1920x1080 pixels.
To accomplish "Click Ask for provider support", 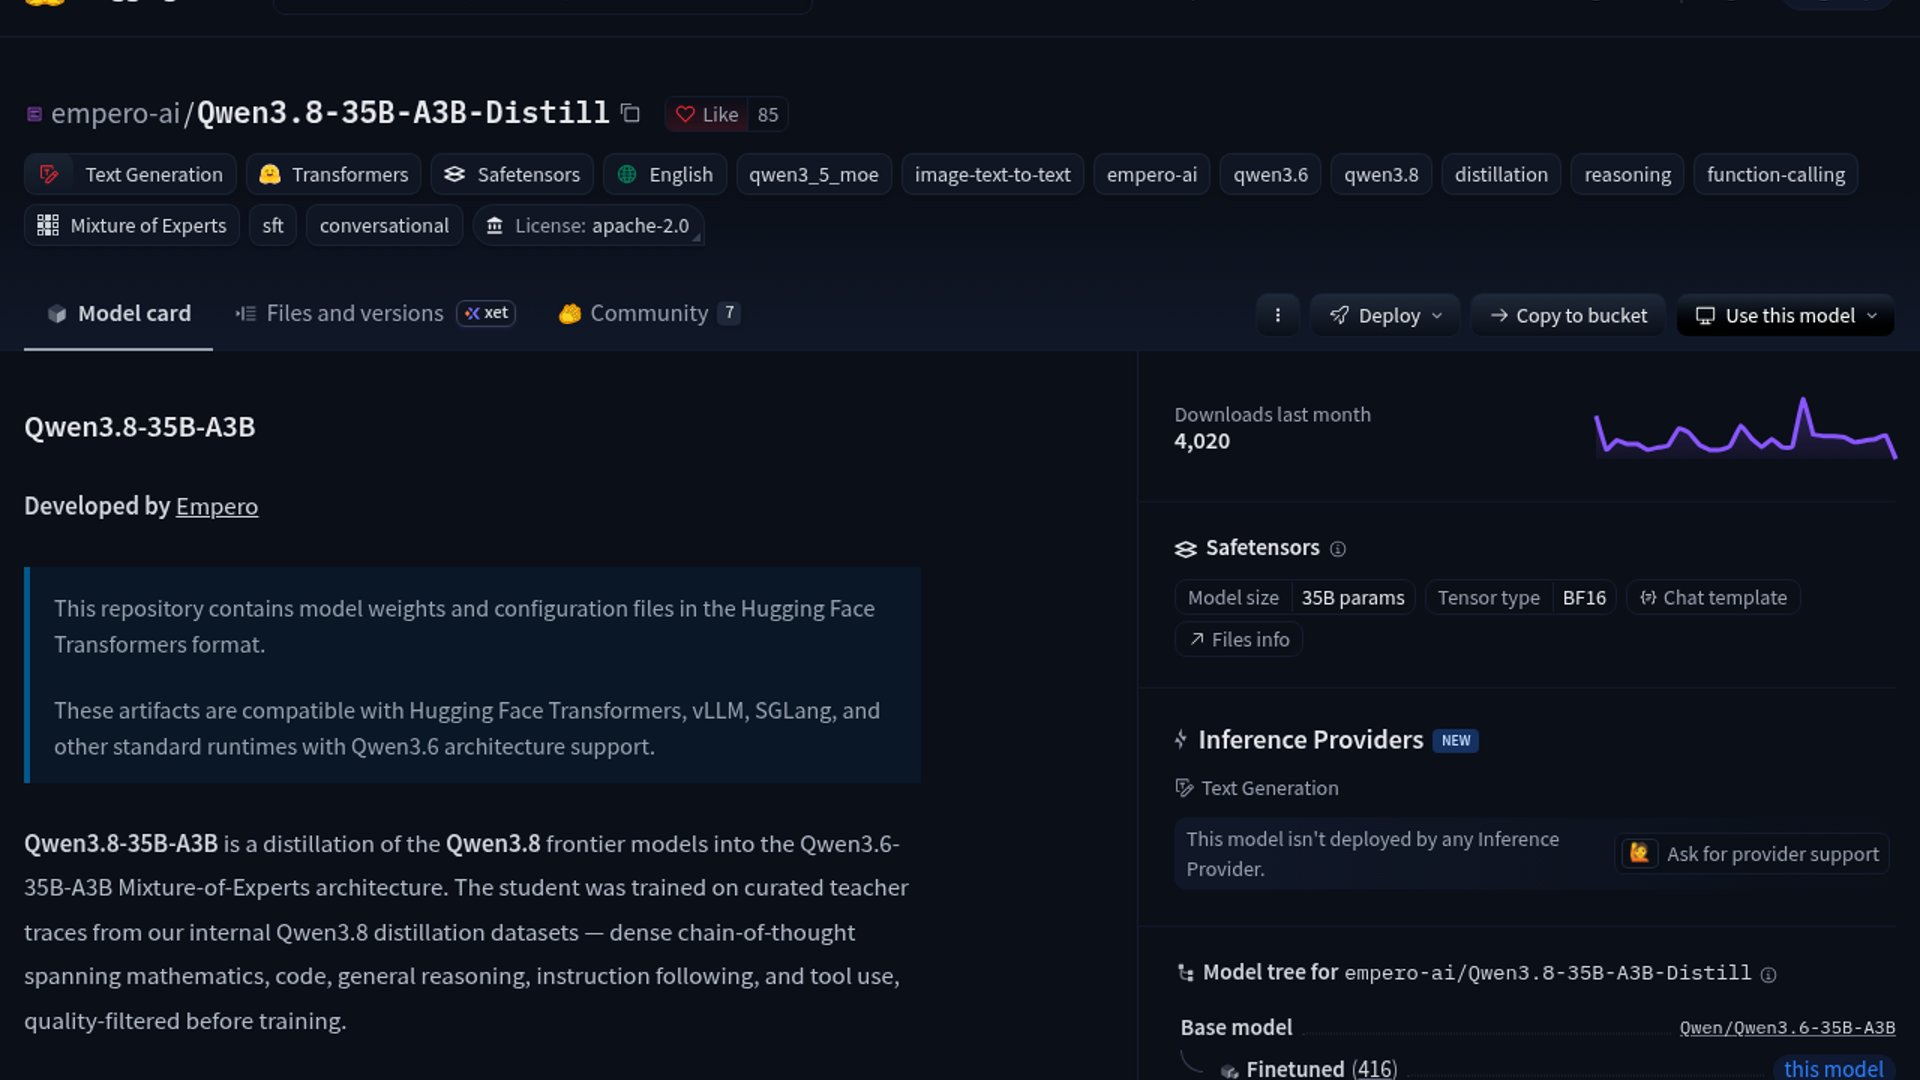I will 1752,853.
